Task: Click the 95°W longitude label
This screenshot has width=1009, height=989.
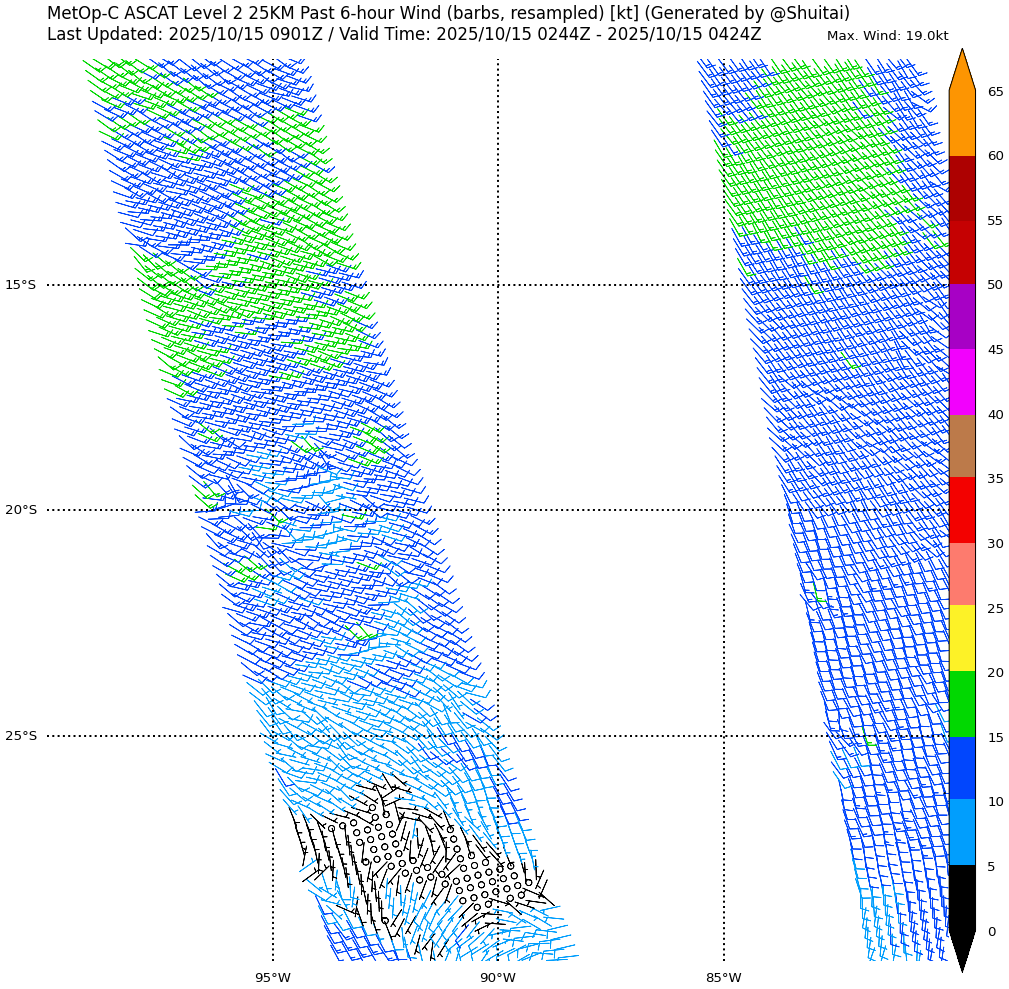Action: [272, 978]
